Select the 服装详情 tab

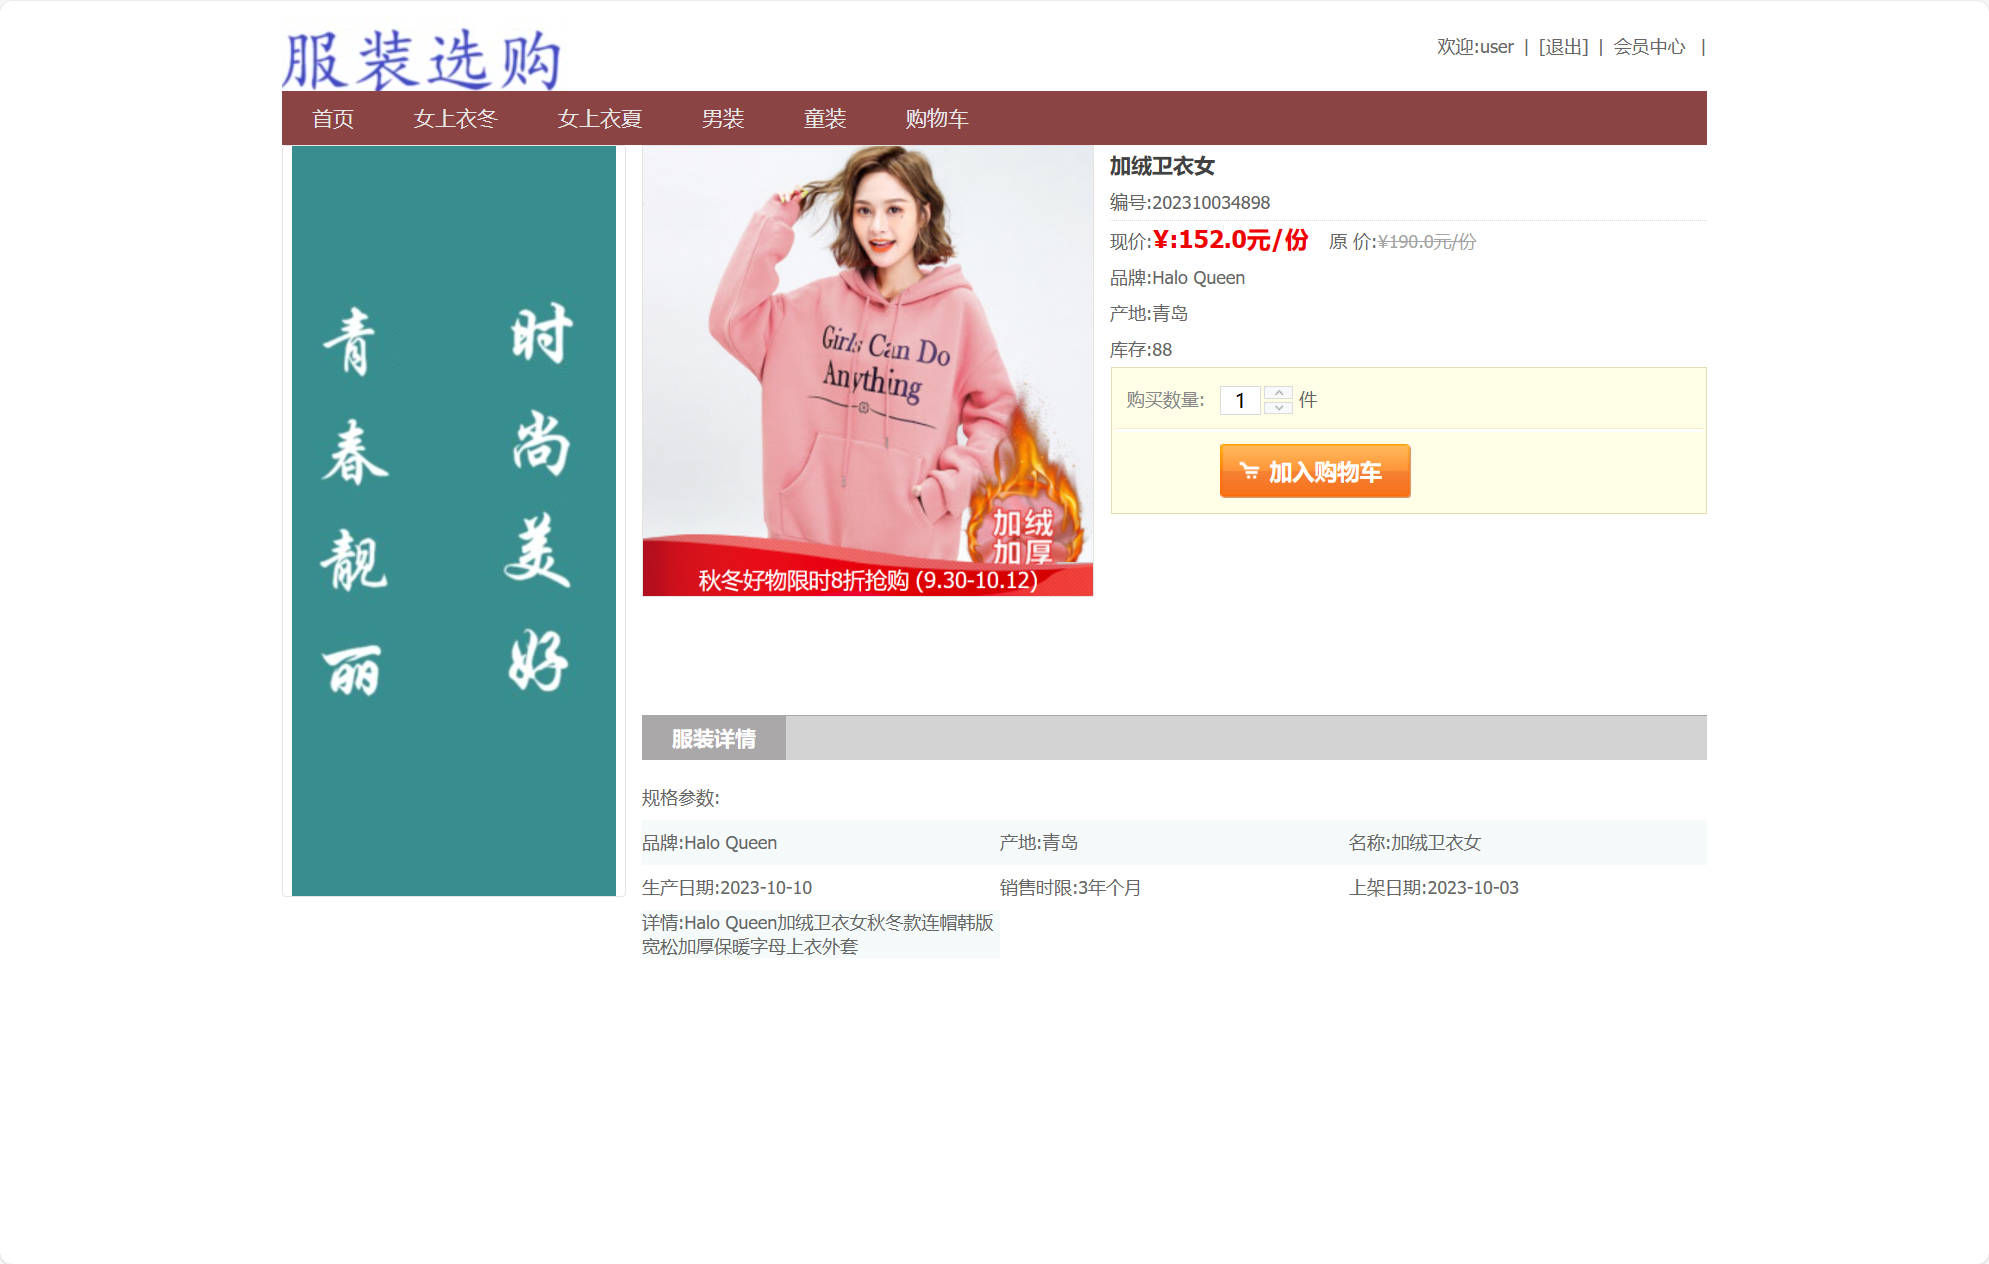pyautogui.click(x=713, y=738)
